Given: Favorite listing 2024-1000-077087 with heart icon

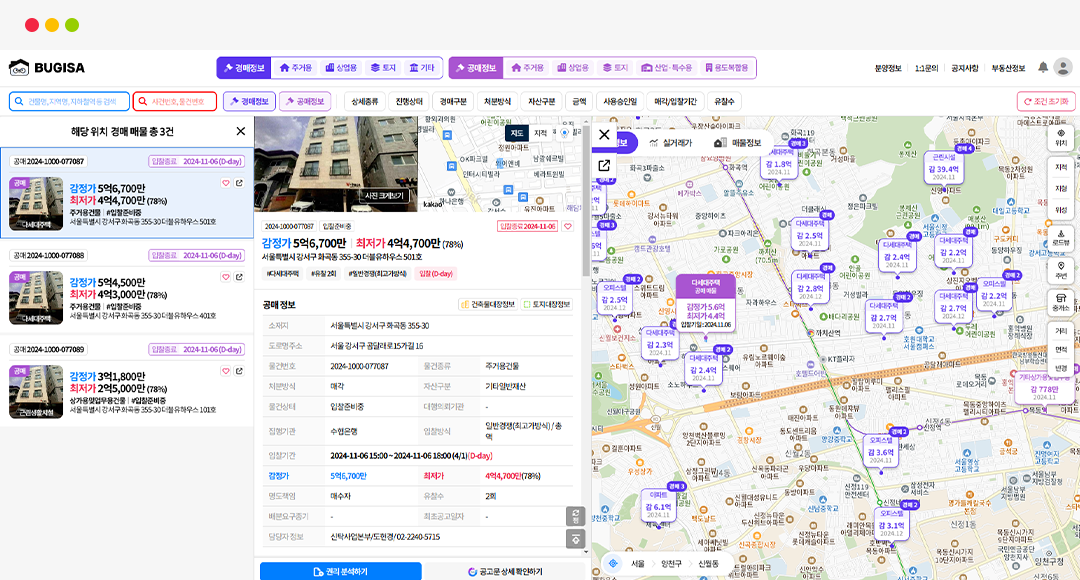Looking at the screenshot, I should [226, 183].
